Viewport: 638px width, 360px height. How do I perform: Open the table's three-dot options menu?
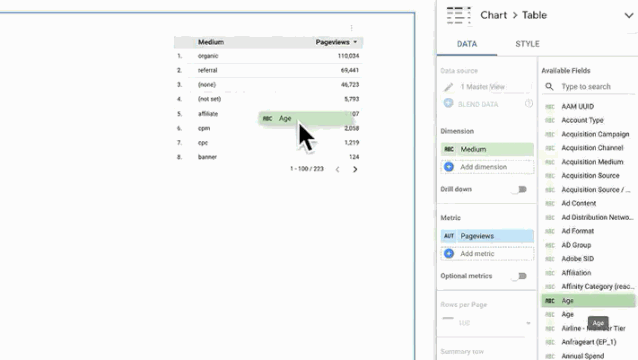coord(352,28)
